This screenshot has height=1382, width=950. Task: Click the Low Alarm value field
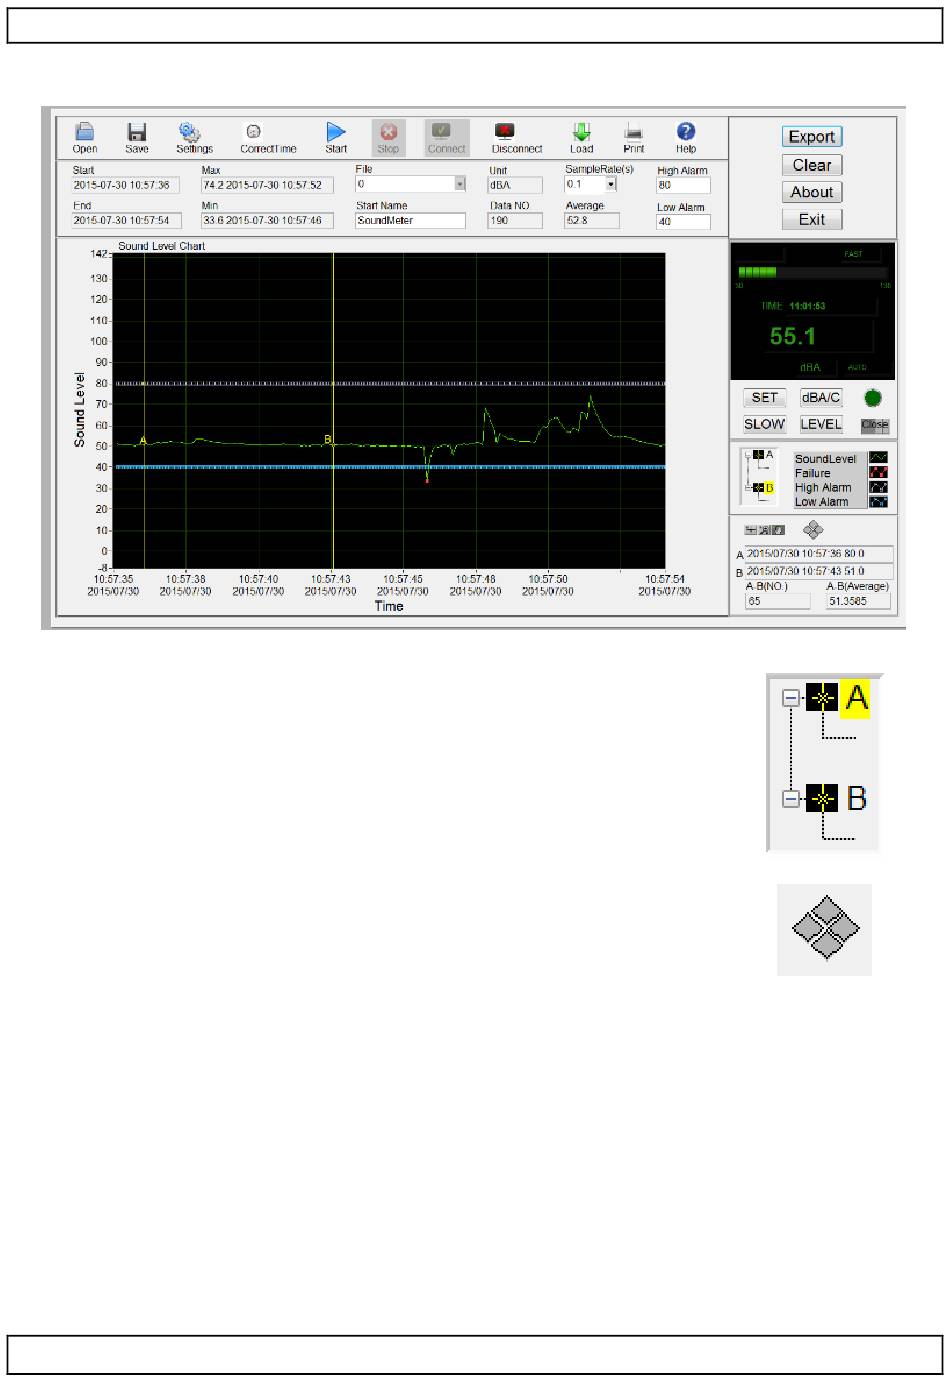[683, 221]
